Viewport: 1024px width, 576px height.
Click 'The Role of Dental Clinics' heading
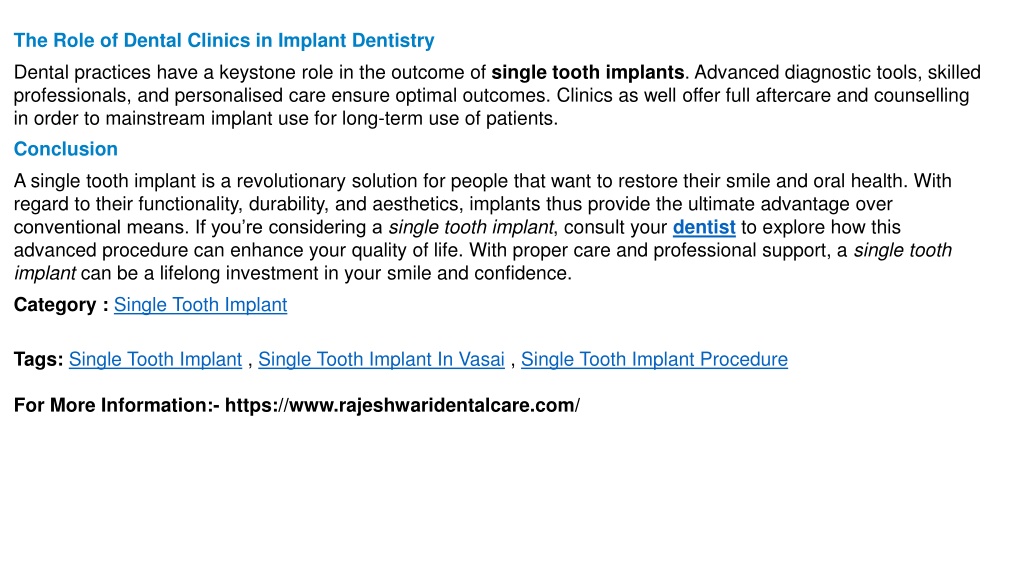coord(224,40)
